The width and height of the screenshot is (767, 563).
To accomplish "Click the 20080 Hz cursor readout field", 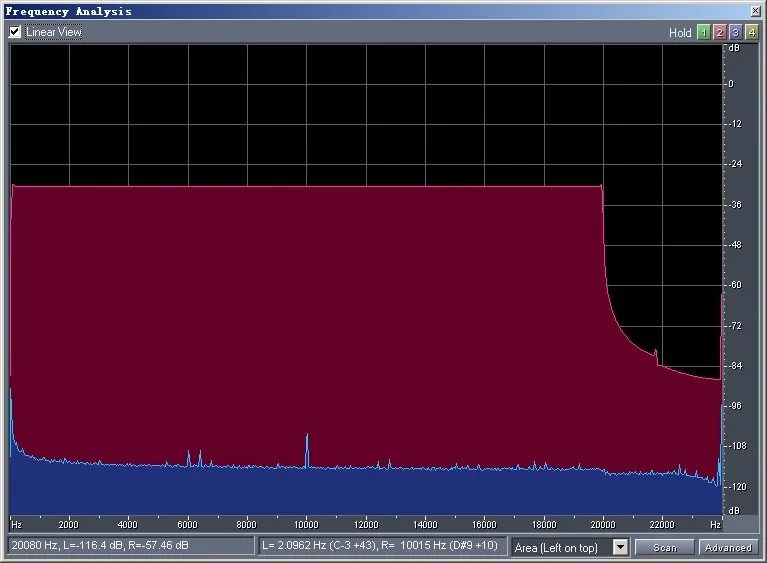I will point(131,545).
